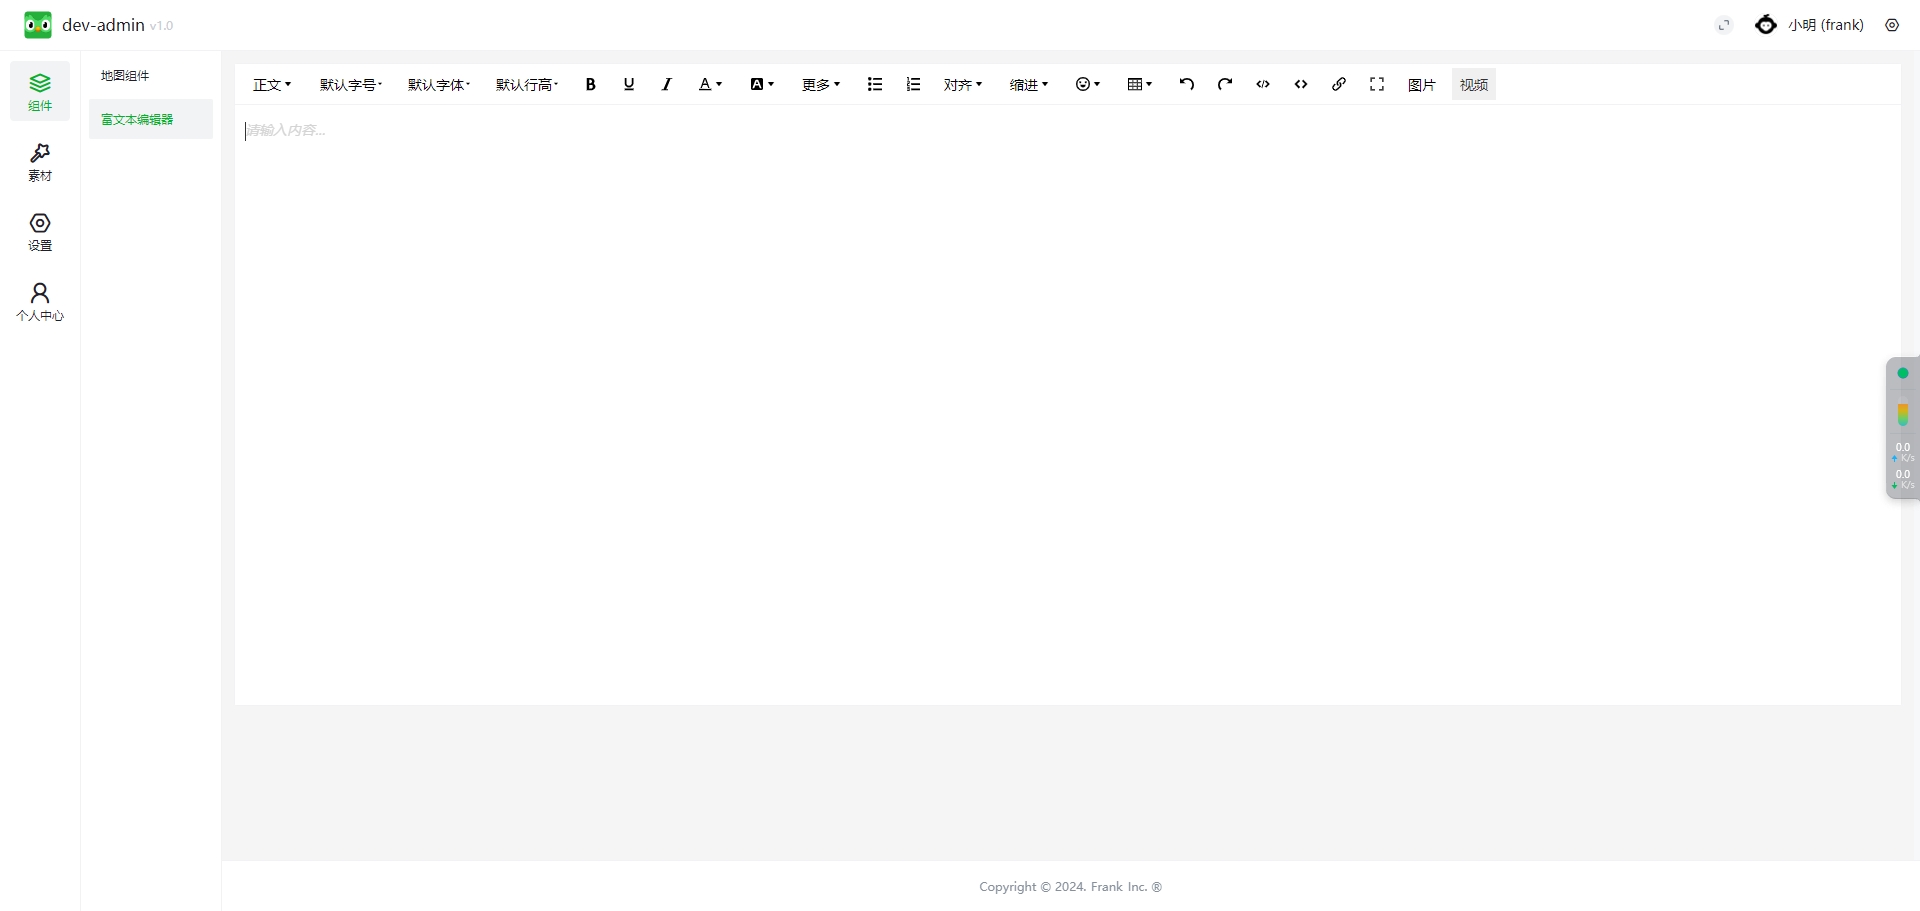
Task: Expand the editor to fullscreen
Action: pos(1376,85)
